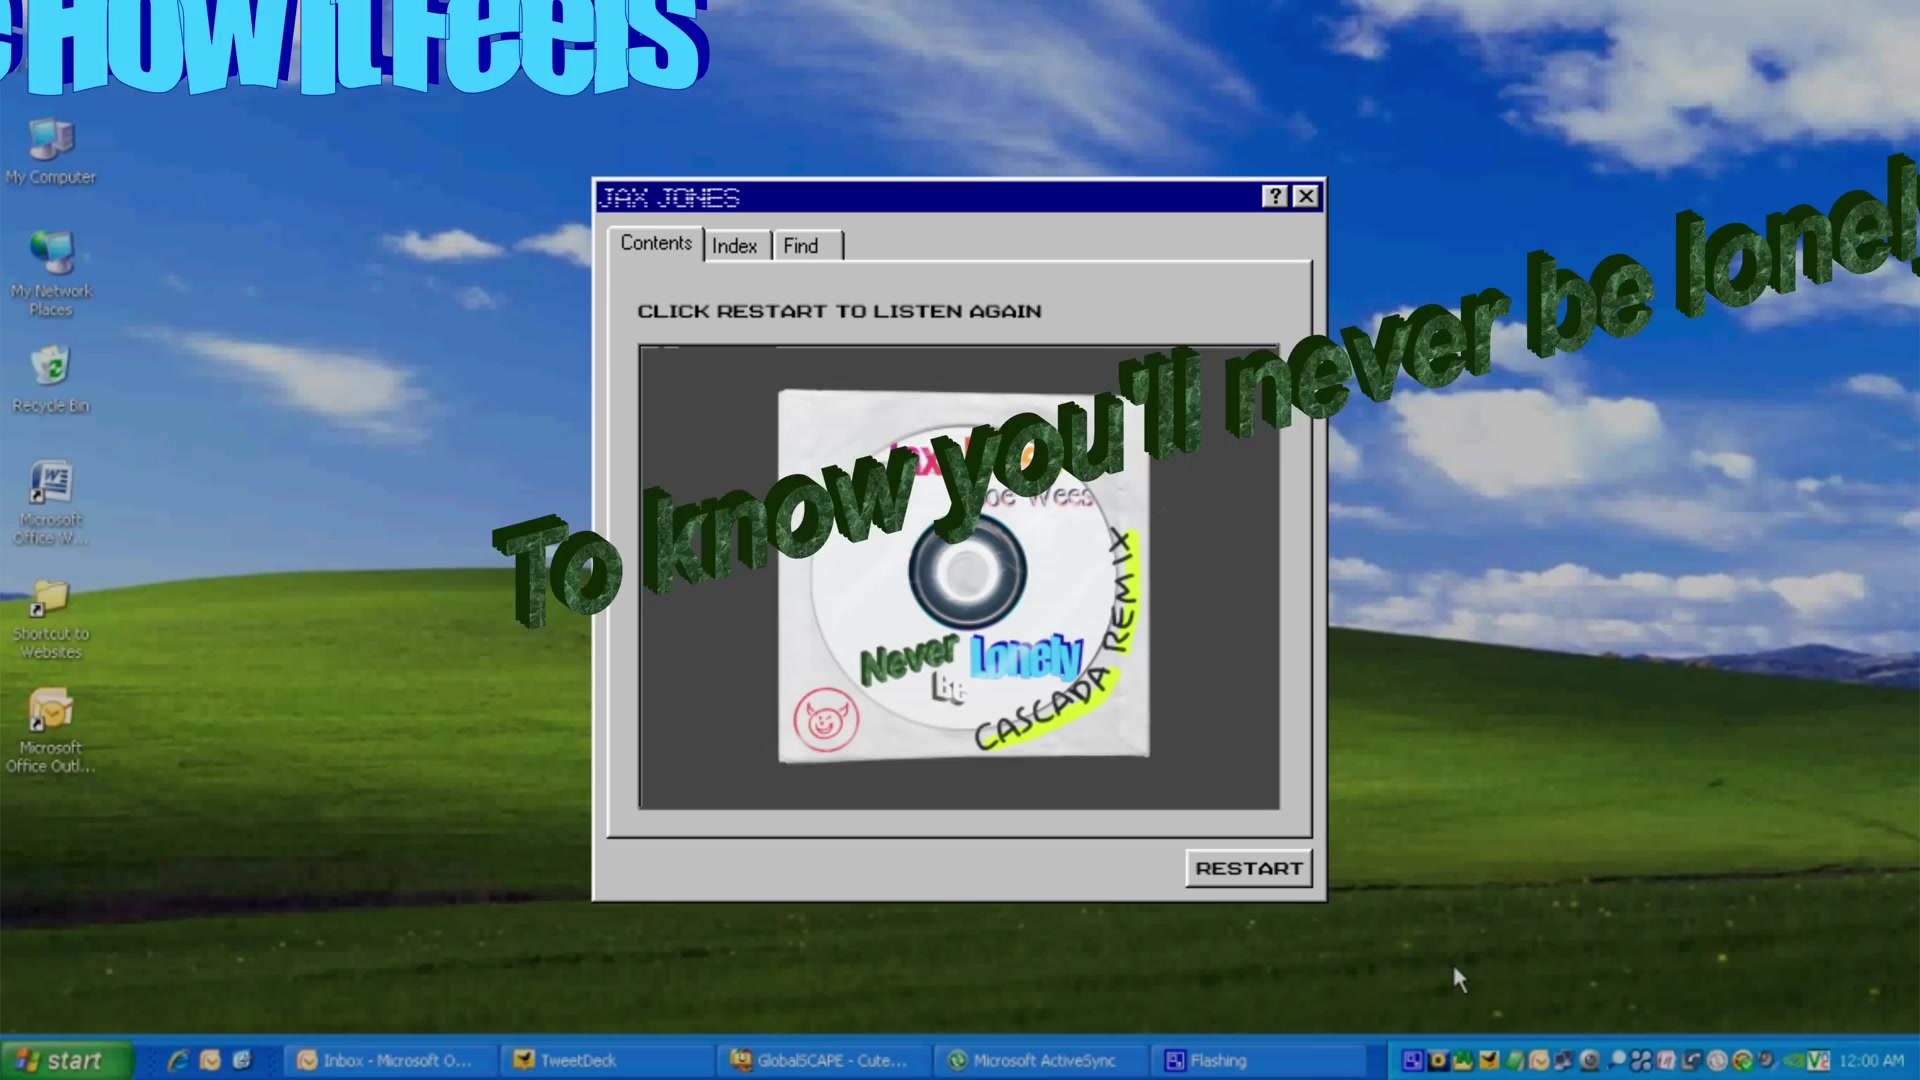Click the green shield checkmark tray icon
The height and width of the screenshot is (1080, 1920).
click(x=1743, y=1060)
